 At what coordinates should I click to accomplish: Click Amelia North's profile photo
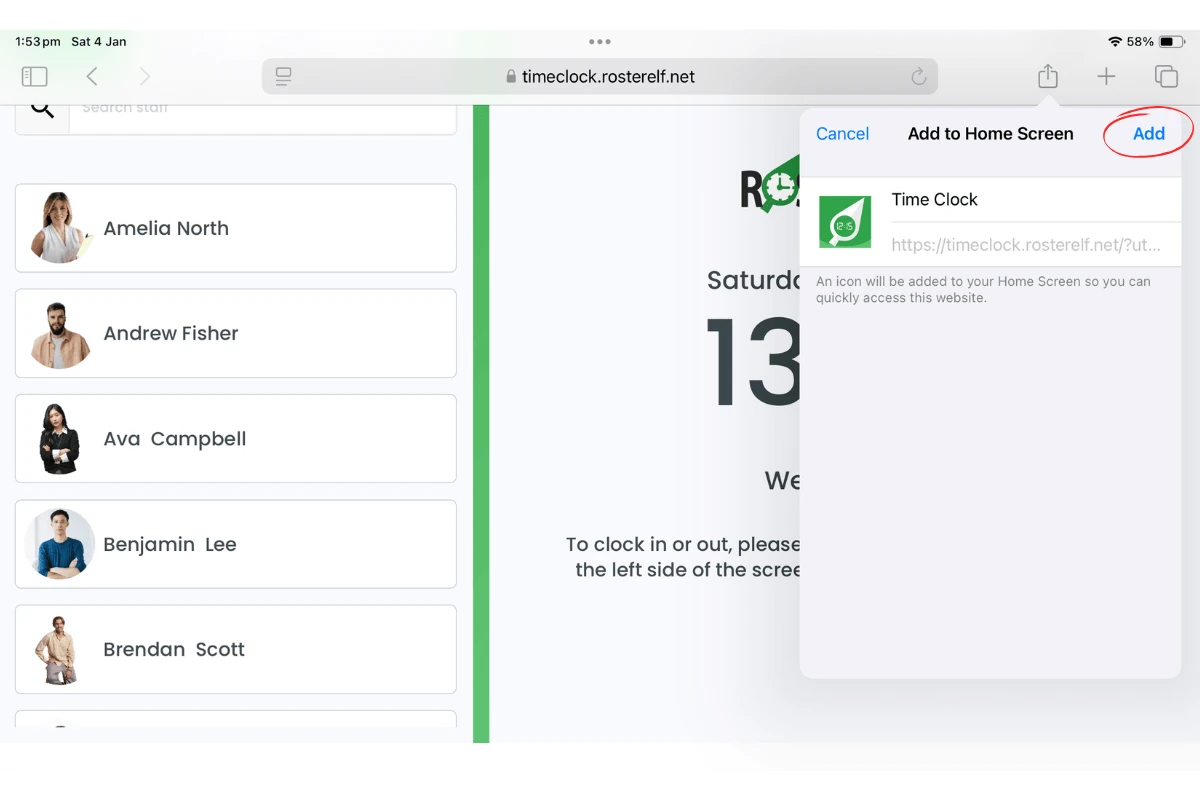click(x=60, y=228)
